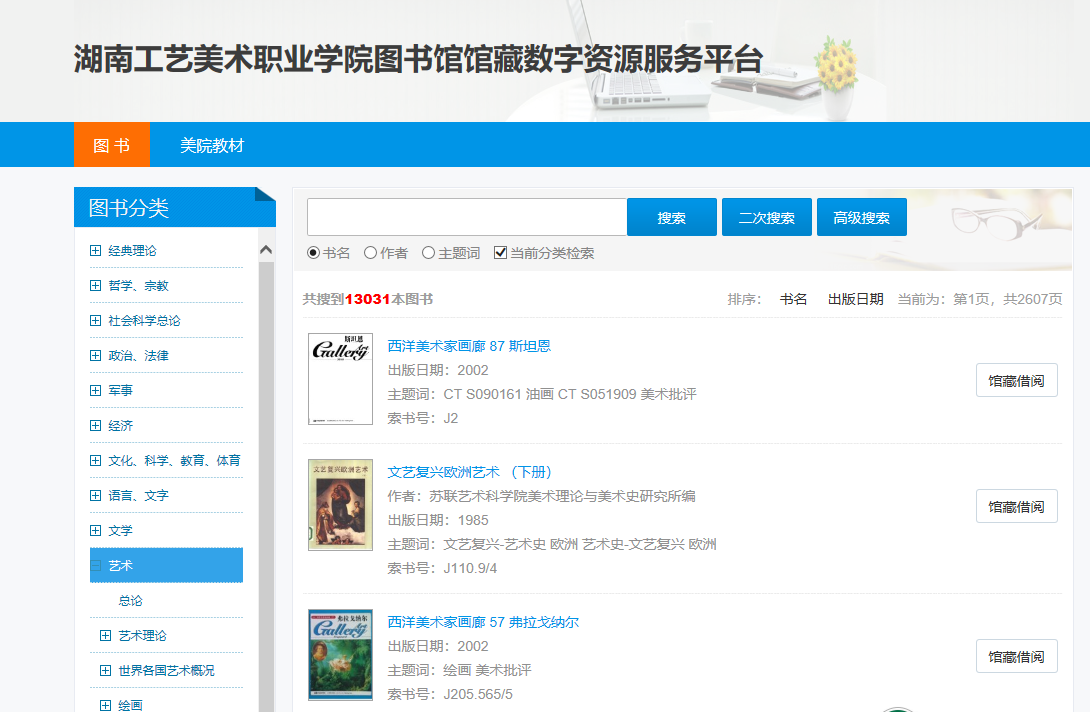This screenshot has height=712, width=1090.
Task: Switch to the 美院教材 tab
Action: (212, 145)
